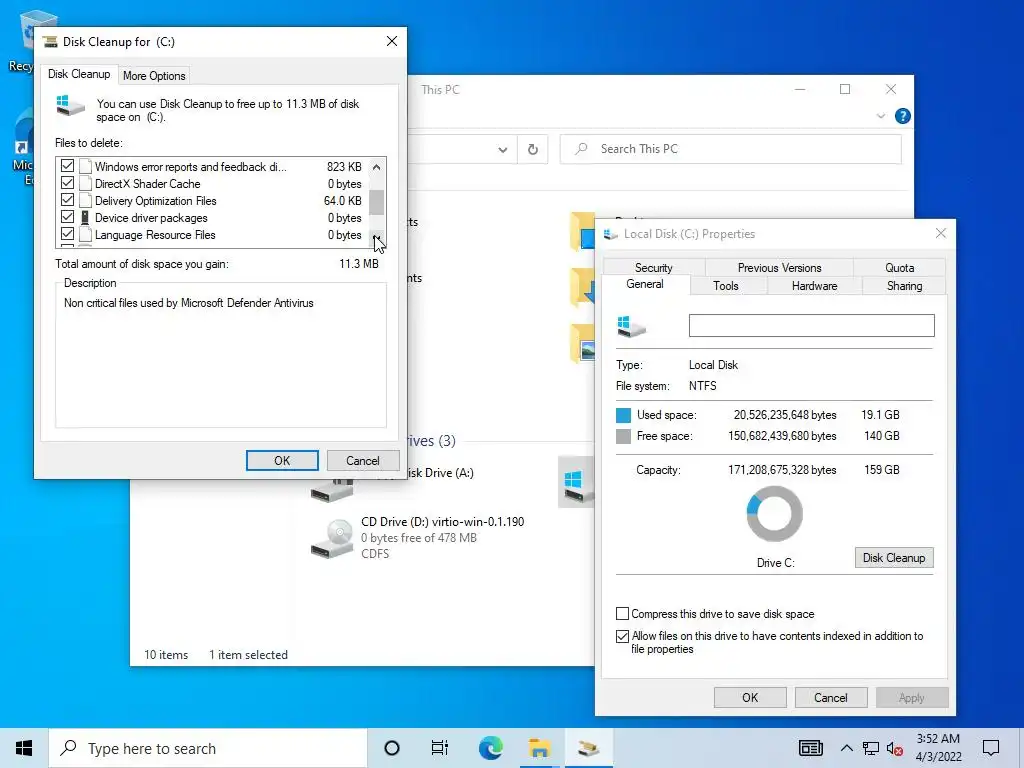Select the Disk Cleanup tab
The width and height of the screenshot is (1024, 768).
(x=79, y=74)
